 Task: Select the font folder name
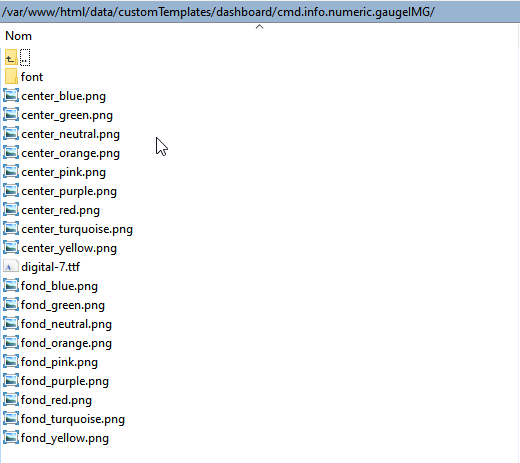(32, 77)
